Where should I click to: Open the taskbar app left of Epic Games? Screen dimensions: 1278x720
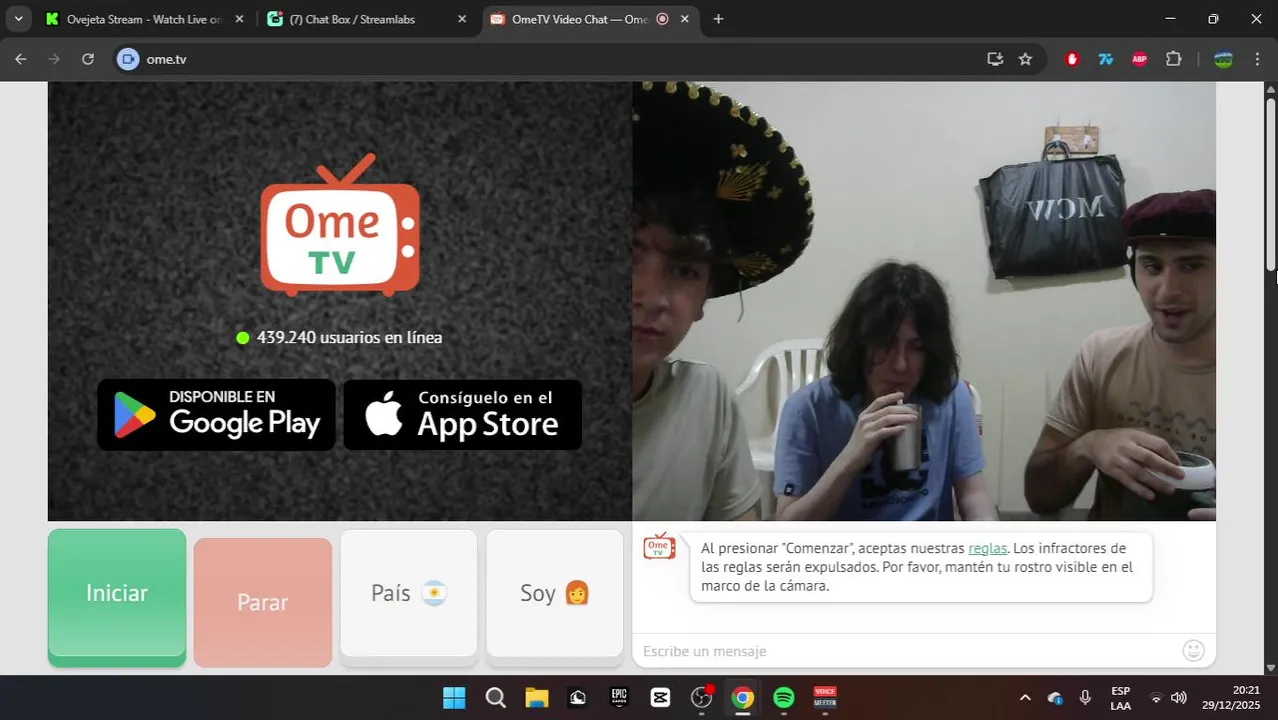[x=578, y=698]
